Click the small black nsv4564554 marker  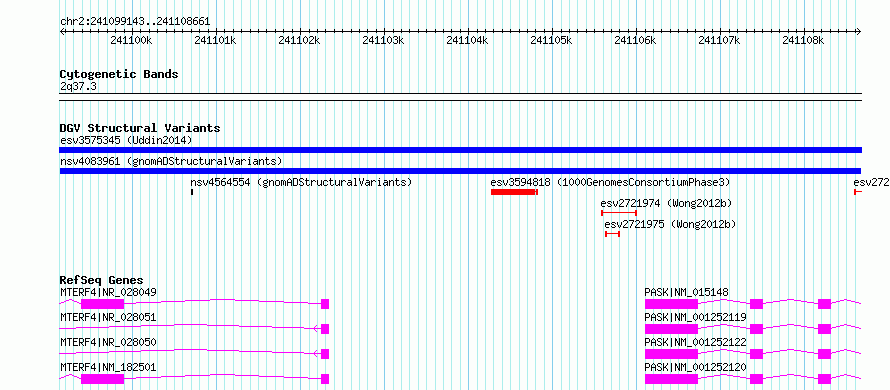point(192,192)
